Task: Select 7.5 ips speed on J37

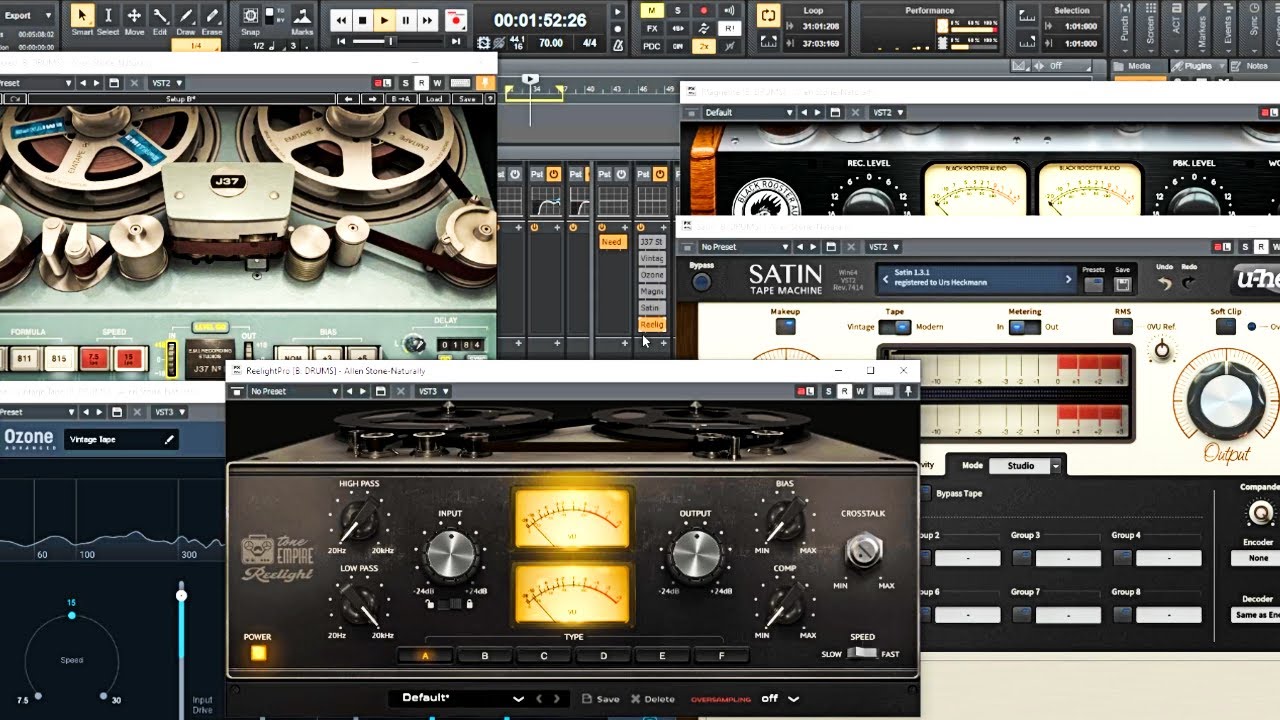Action: pos(94,358)
